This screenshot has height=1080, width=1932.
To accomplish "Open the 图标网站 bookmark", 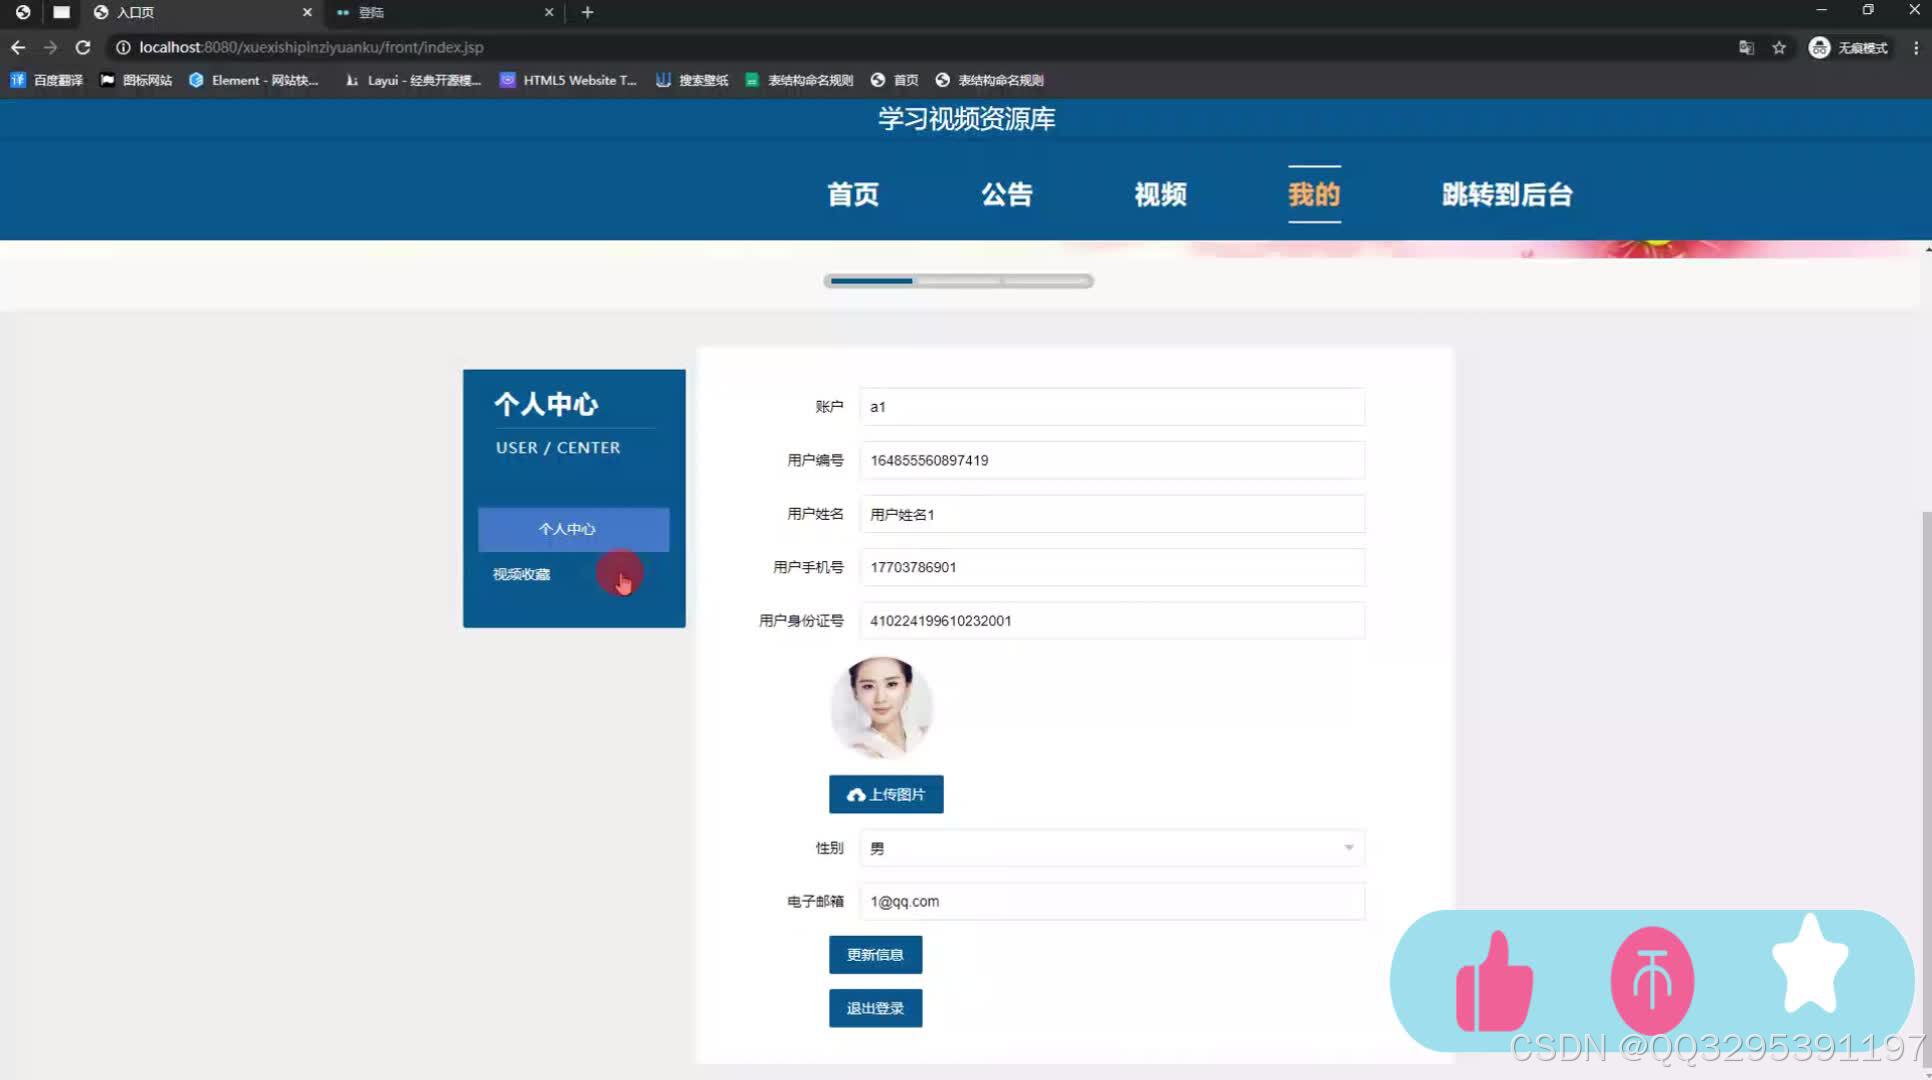I will pos(136,80).
